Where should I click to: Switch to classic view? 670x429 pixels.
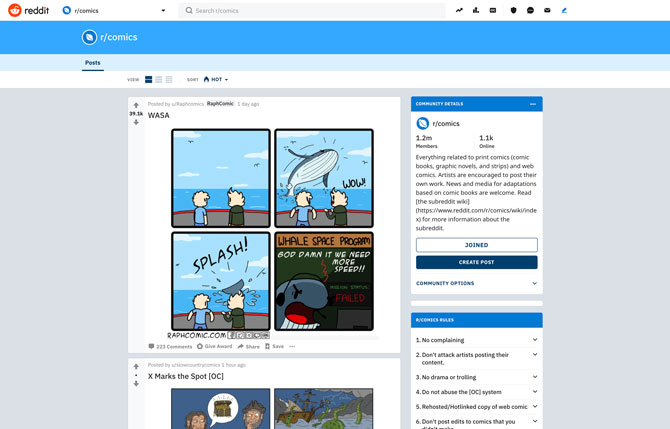pos(159,79)
